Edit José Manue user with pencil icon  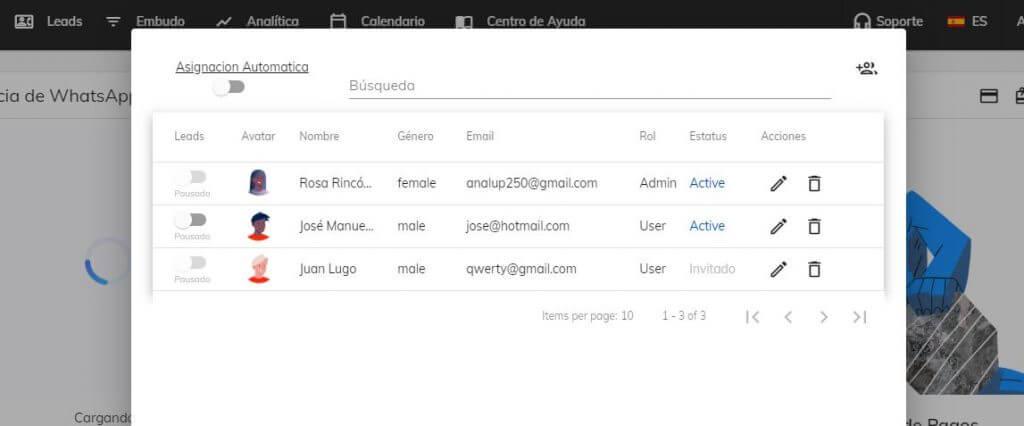coord(778,226)
